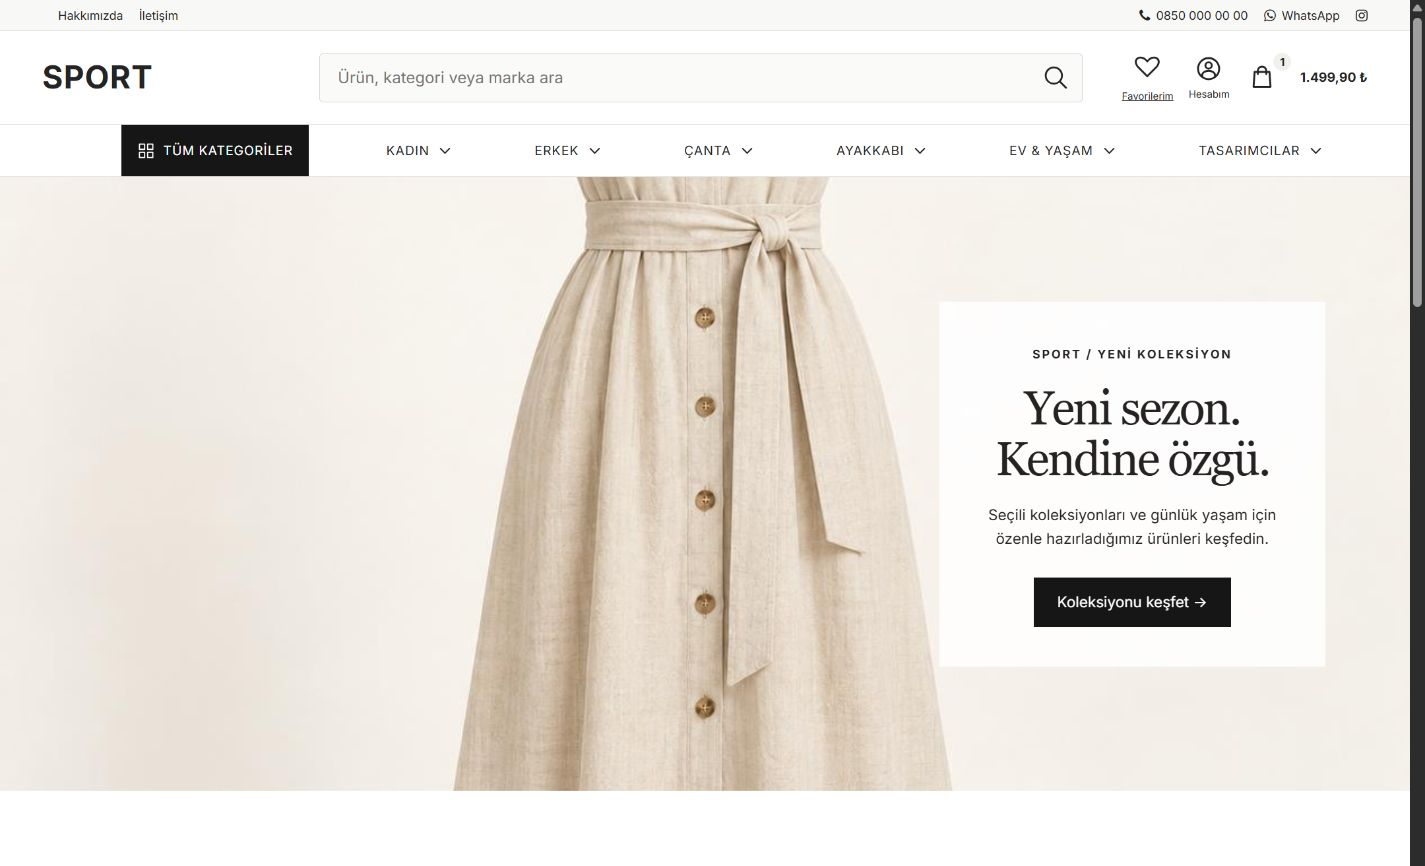Expand the Erkek dropdown chevron
This screenshot has height=866, width=1425.
(x=595, y=151)
